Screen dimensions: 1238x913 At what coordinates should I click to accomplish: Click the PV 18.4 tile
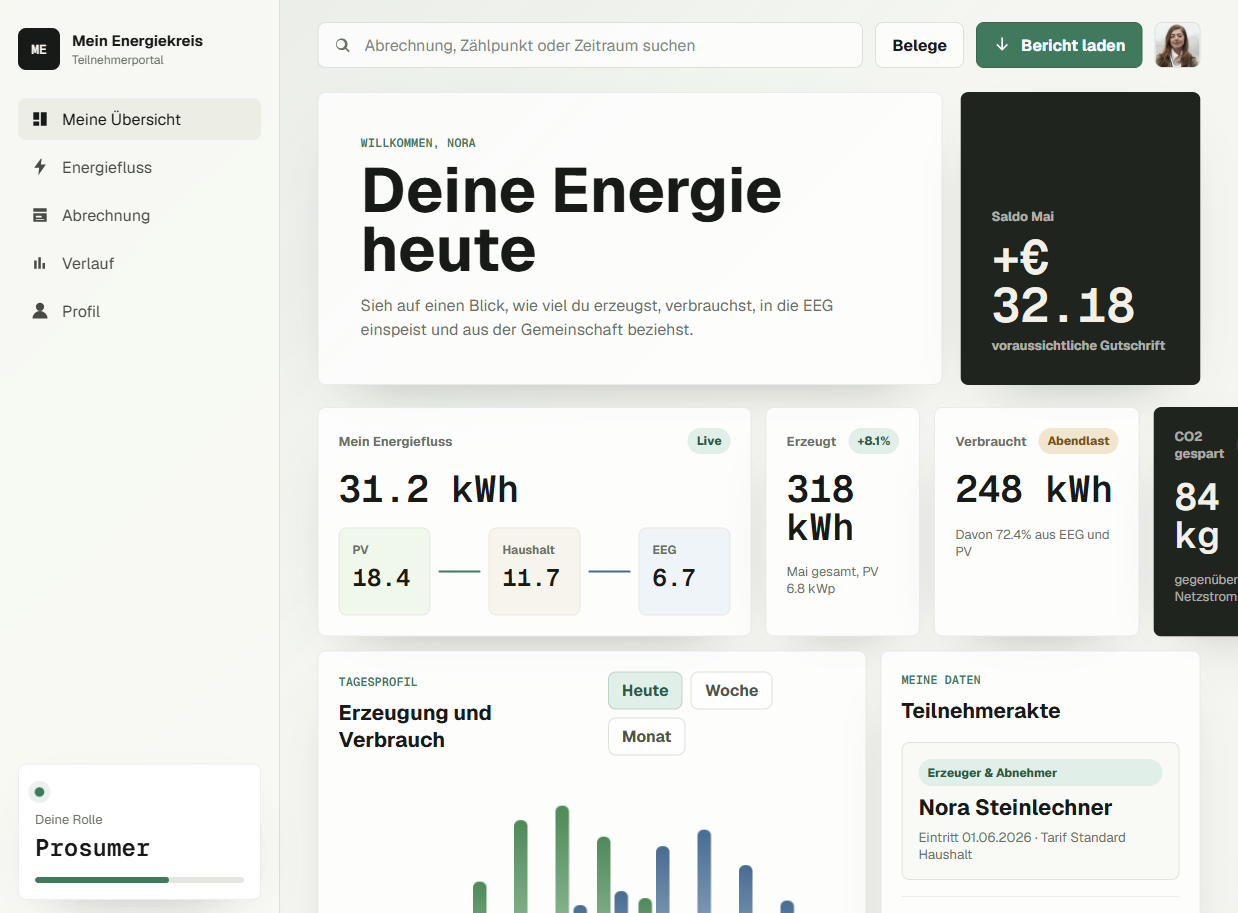tap(384, 571)
